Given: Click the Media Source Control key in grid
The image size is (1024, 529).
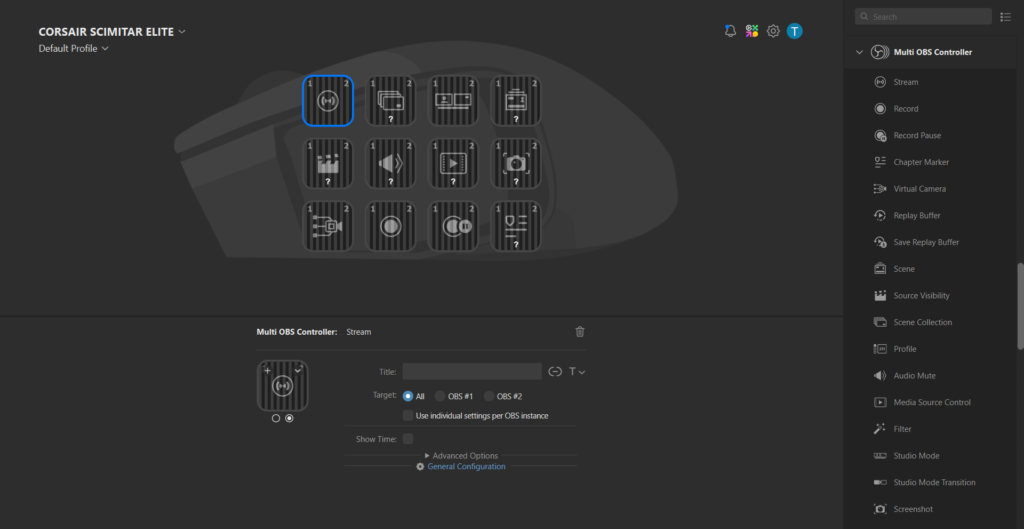Looking at the screenshot, I should pyautogui.click(x=454, y=163).
